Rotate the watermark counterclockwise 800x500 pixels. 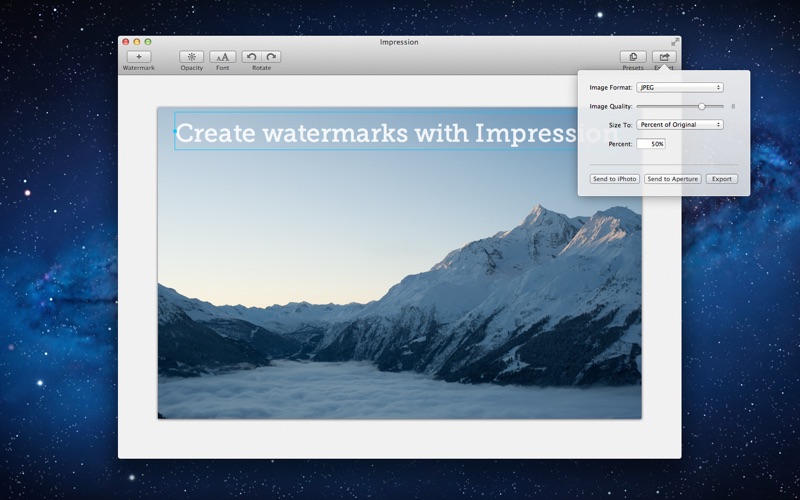tap(252, 57)
